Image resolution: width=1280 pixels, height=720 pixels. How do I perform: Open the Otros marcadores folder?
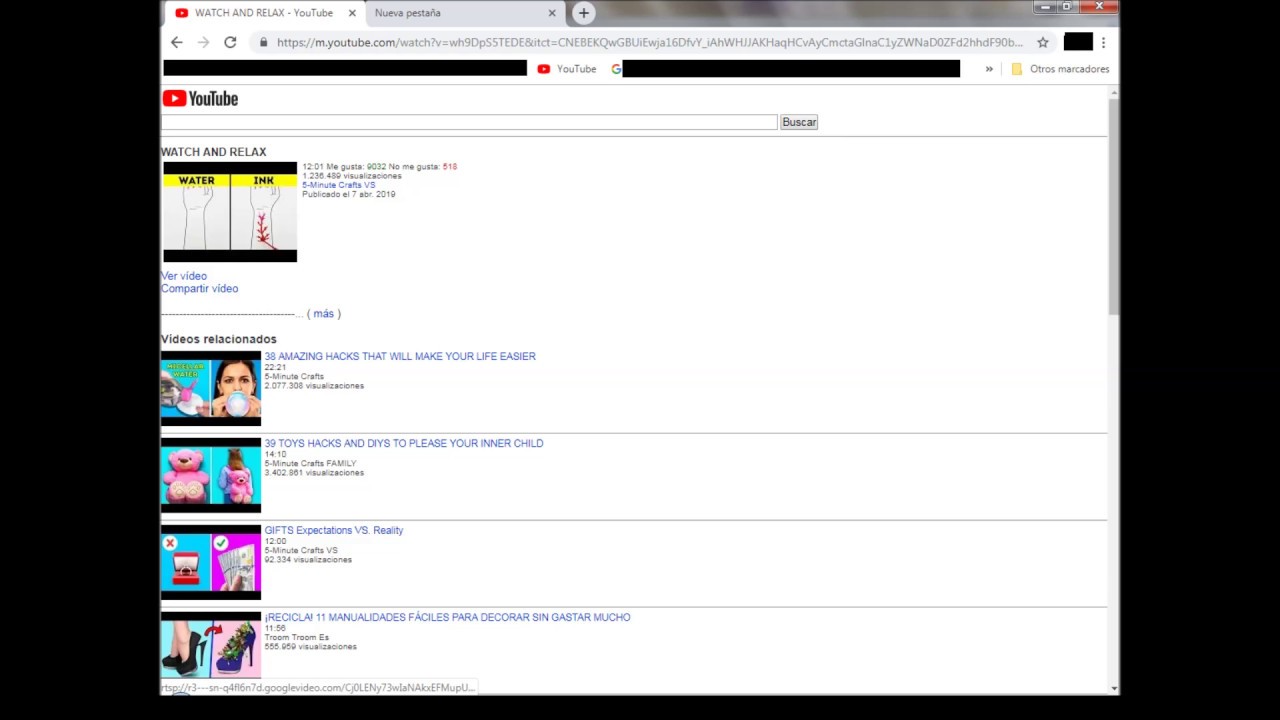[x=1060, y=69]
